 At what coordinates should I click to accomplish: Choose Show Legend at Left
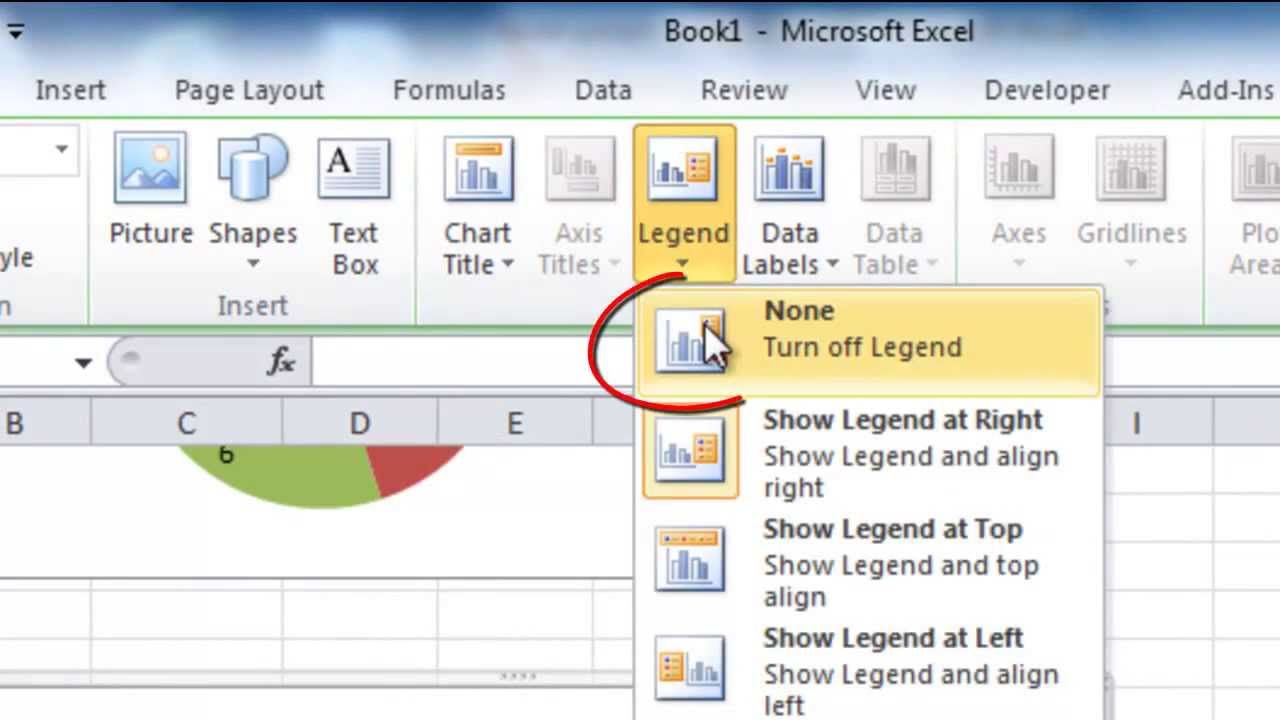[870, 670]
